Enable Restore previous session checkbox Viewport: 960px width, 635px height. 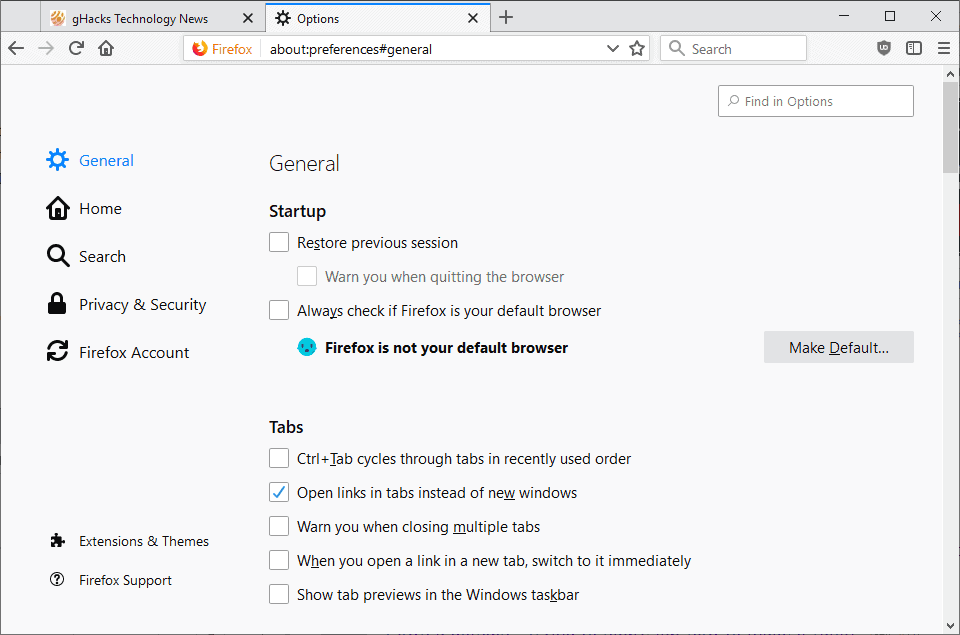[279, 242]
